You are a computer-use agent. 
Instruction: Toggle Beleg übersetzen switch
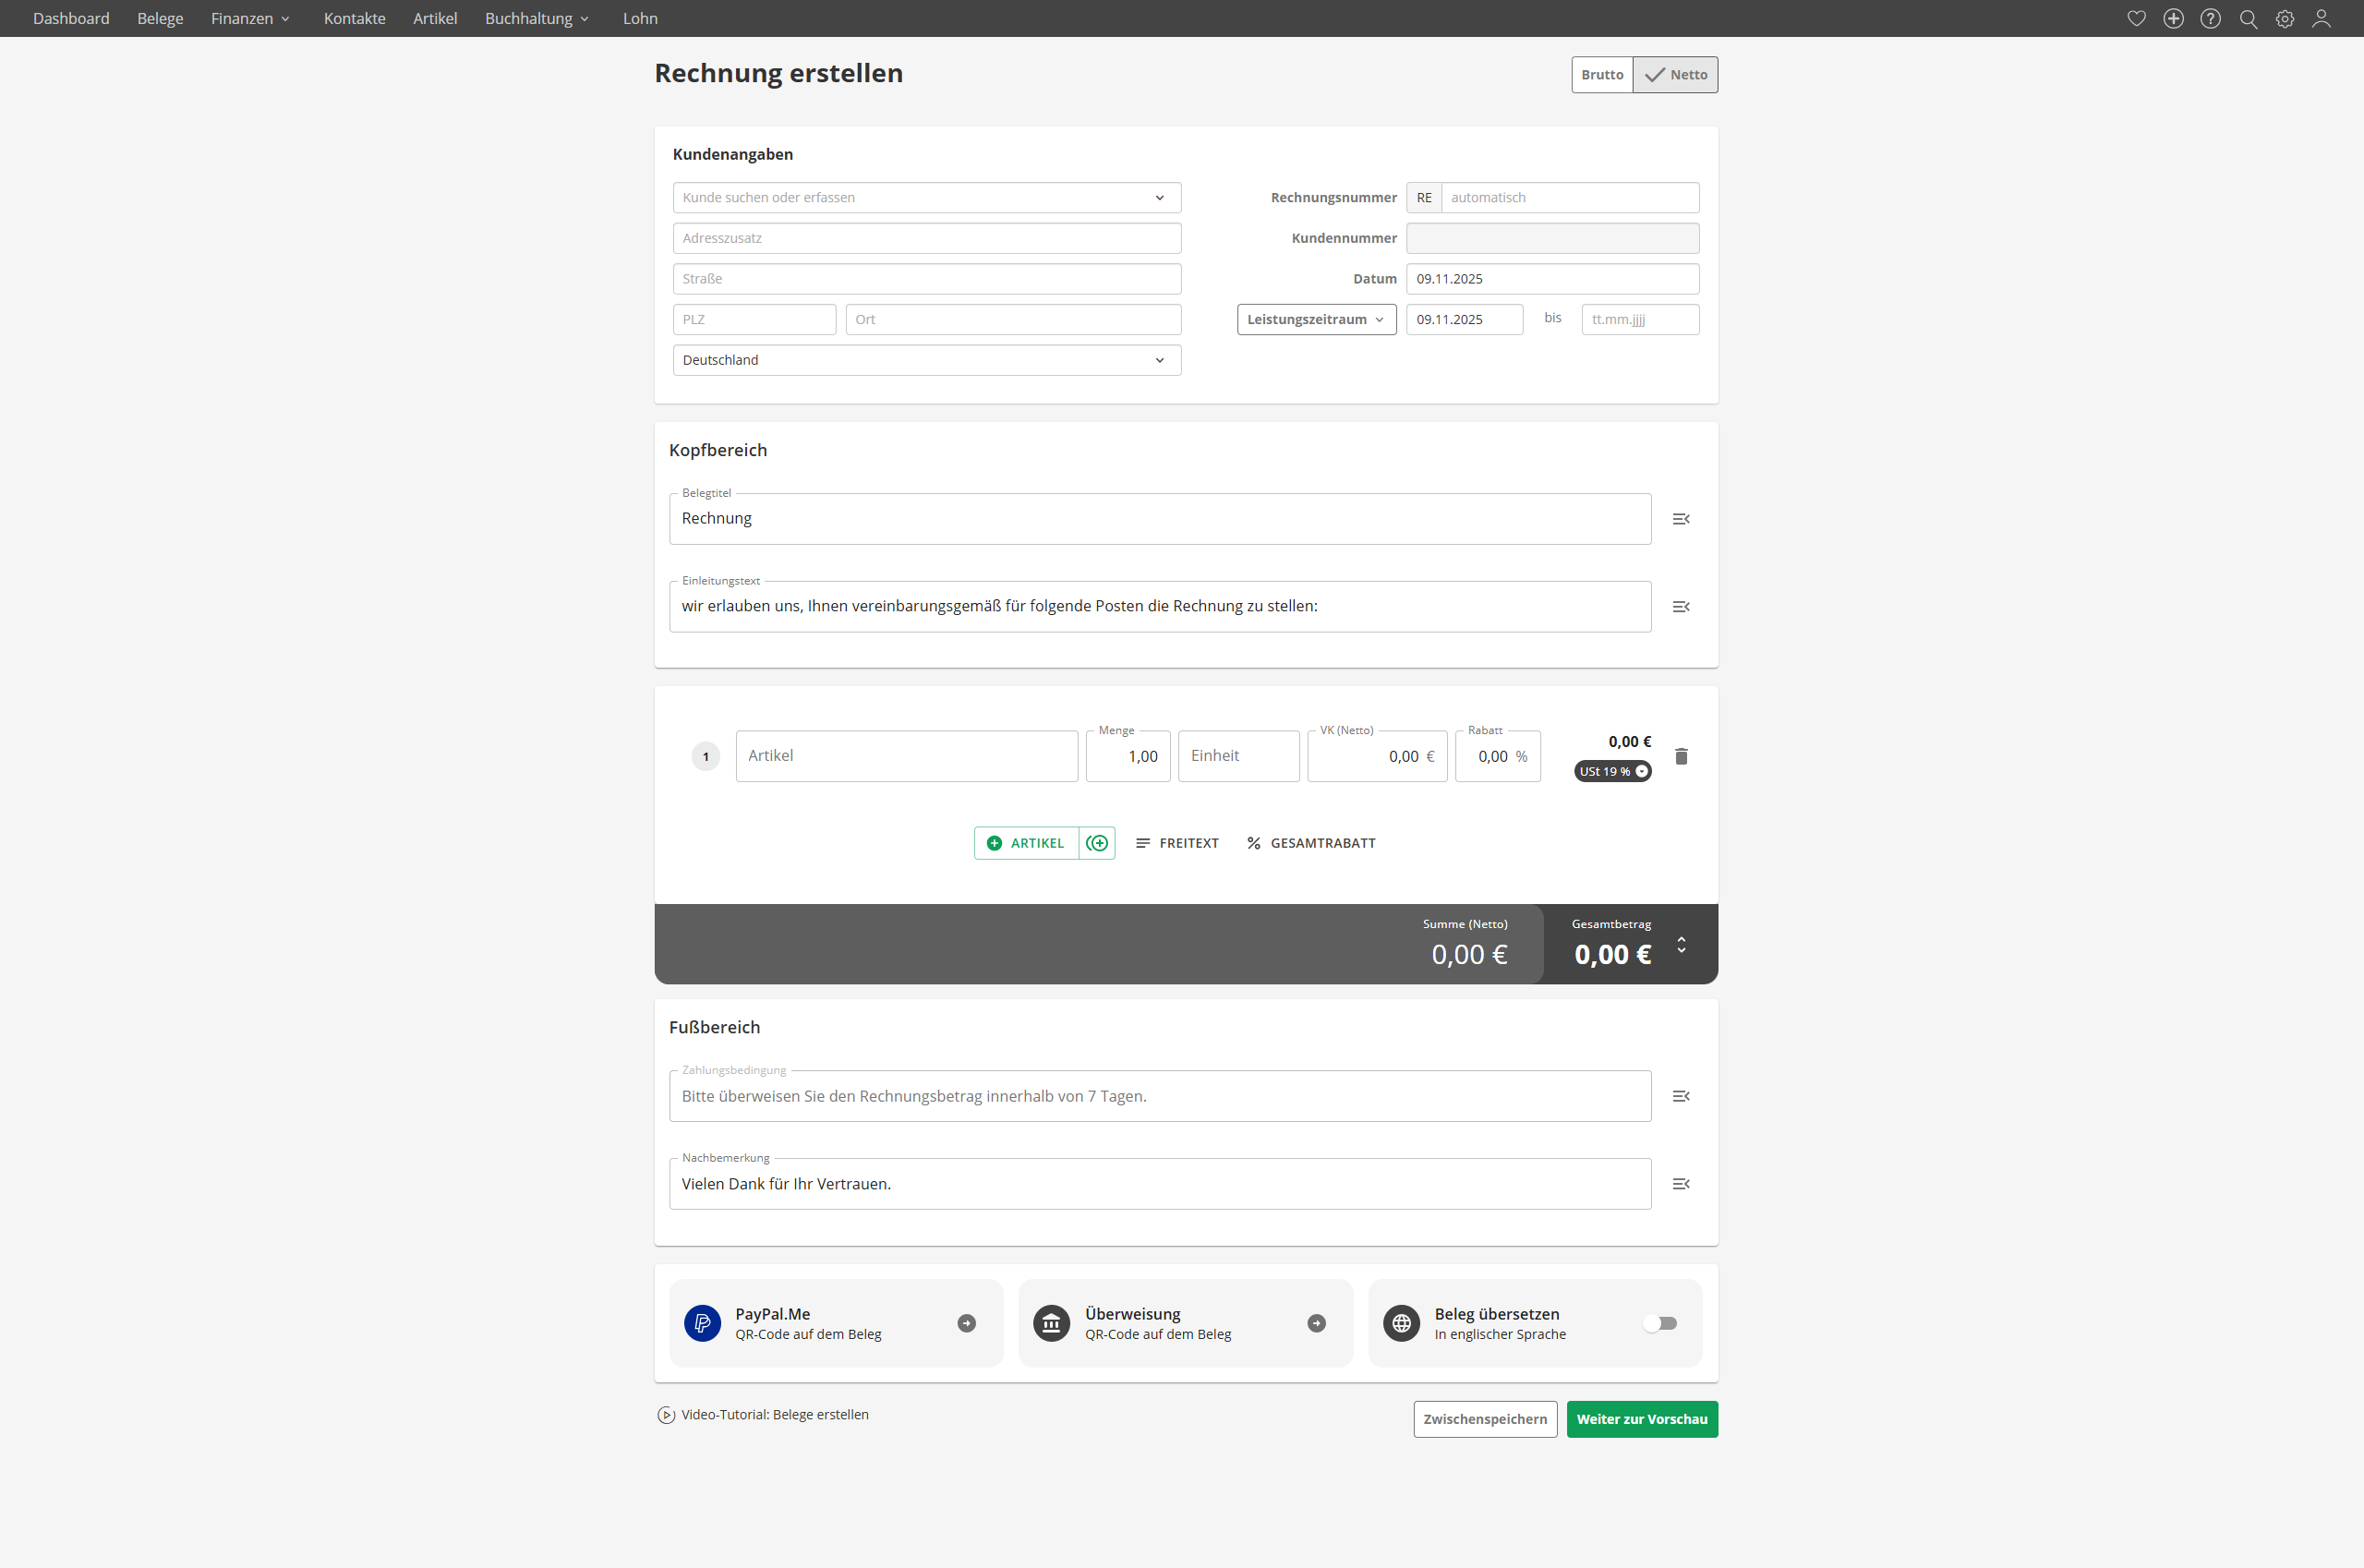click(1660, 1323)
